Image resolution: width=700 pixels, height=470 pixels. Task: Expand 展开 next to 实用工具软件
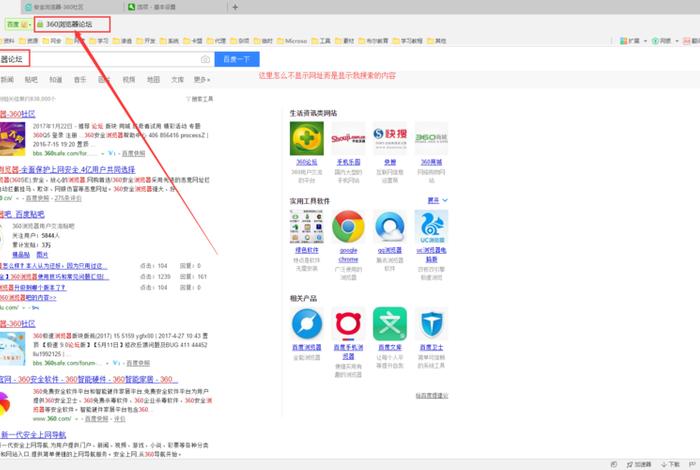[x=438, y=200]
